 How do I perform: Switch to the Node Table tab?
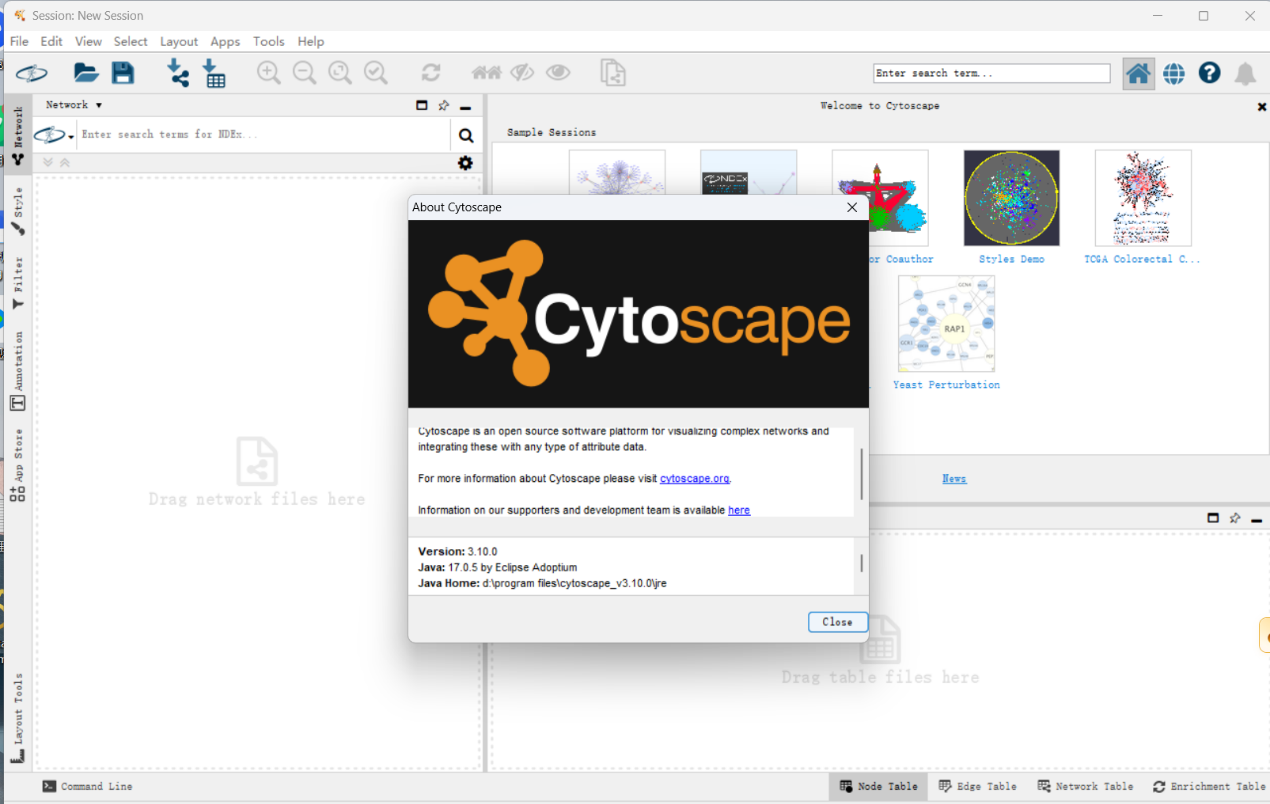click(878, 787)
